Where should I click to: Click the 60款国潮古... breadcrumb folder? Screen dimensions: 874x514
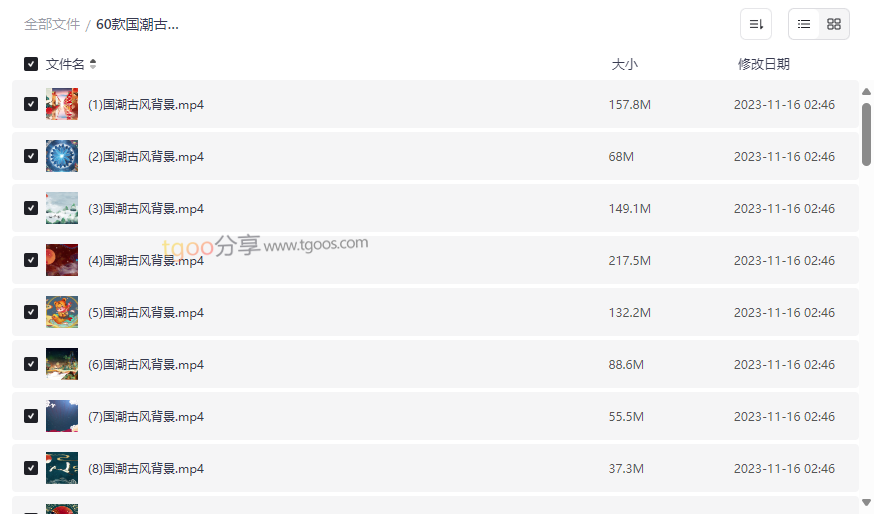[x=138, y=25]
